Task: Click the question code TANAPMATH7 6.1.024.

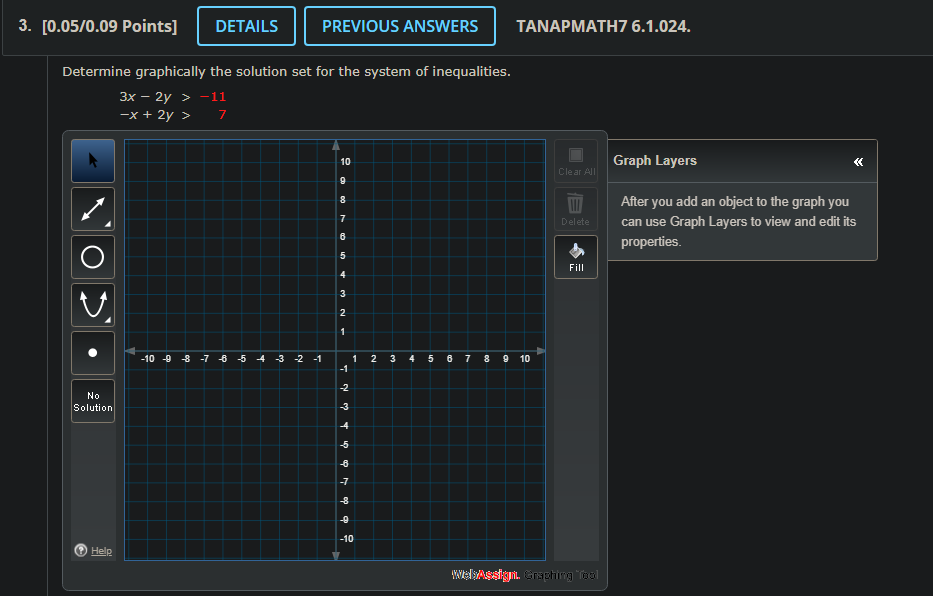Action: [603, 26]
